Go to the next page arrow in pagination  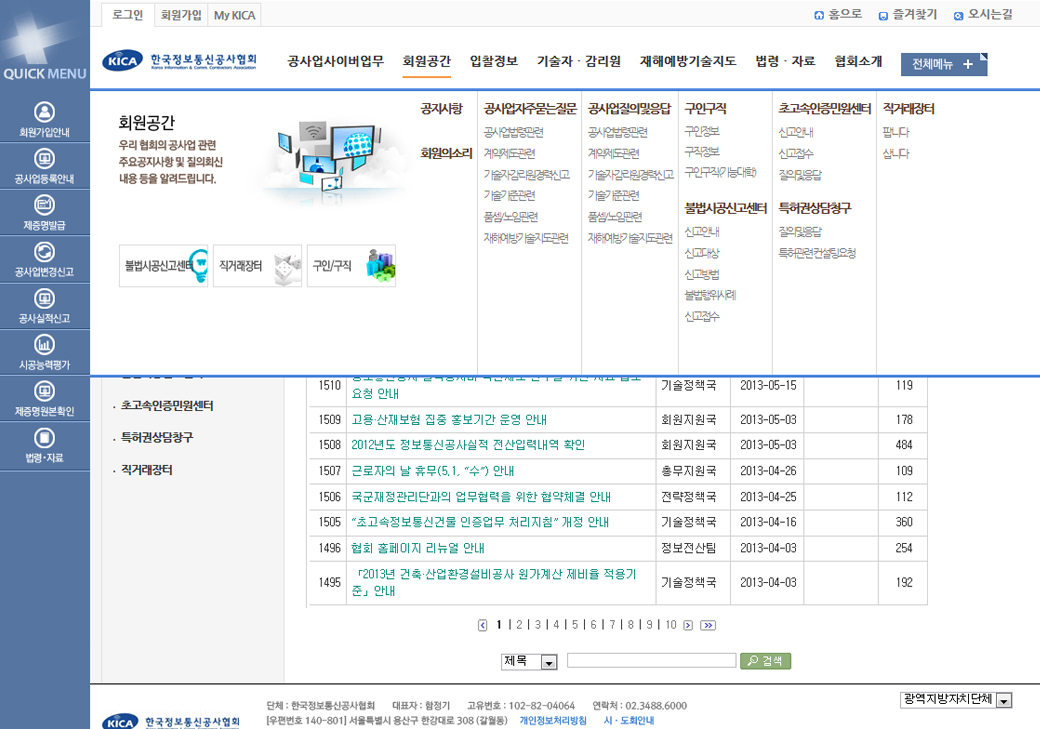[688, 626]
